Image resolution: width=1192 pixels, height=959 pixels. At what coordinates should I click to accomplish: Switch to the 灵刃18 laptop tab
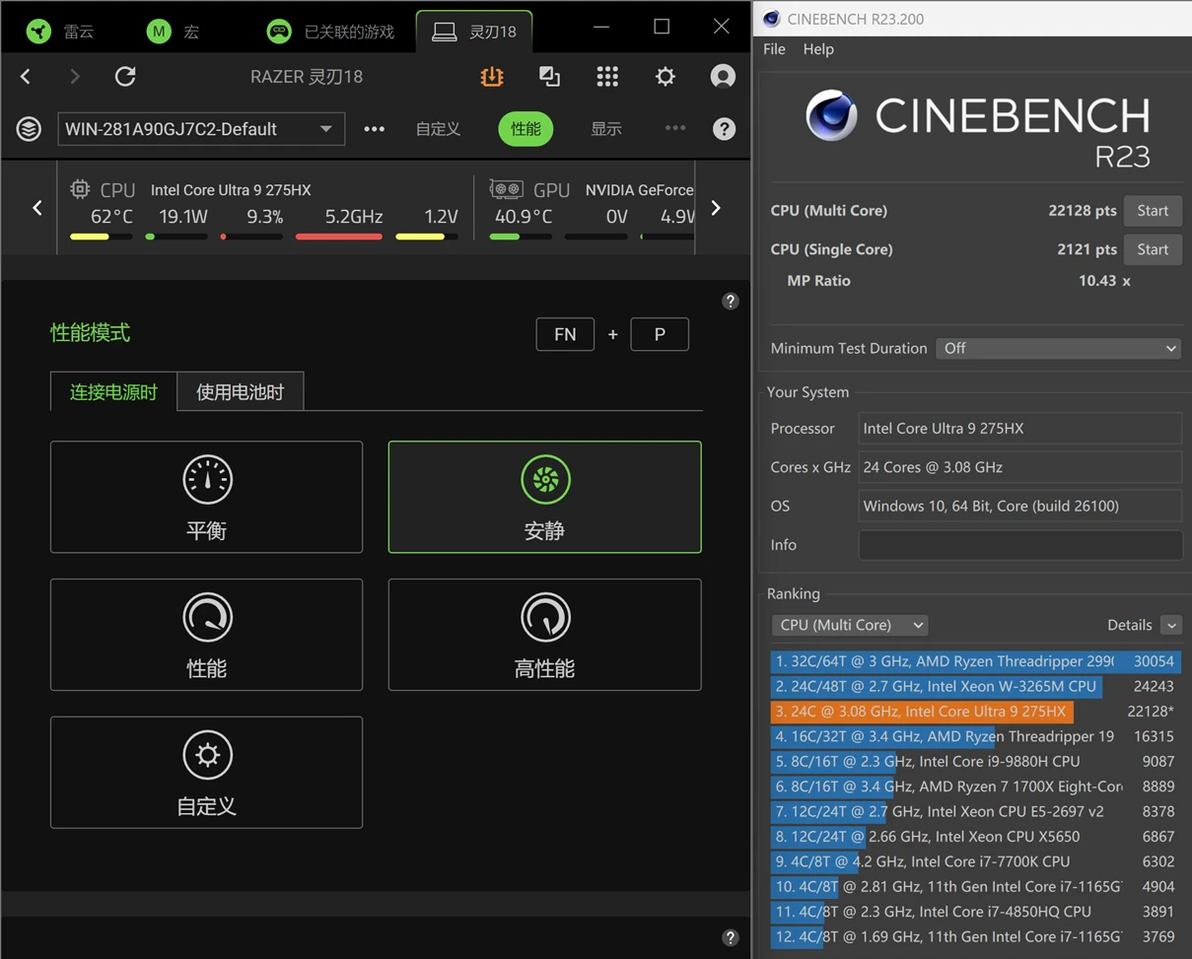[x=474, y=31]
